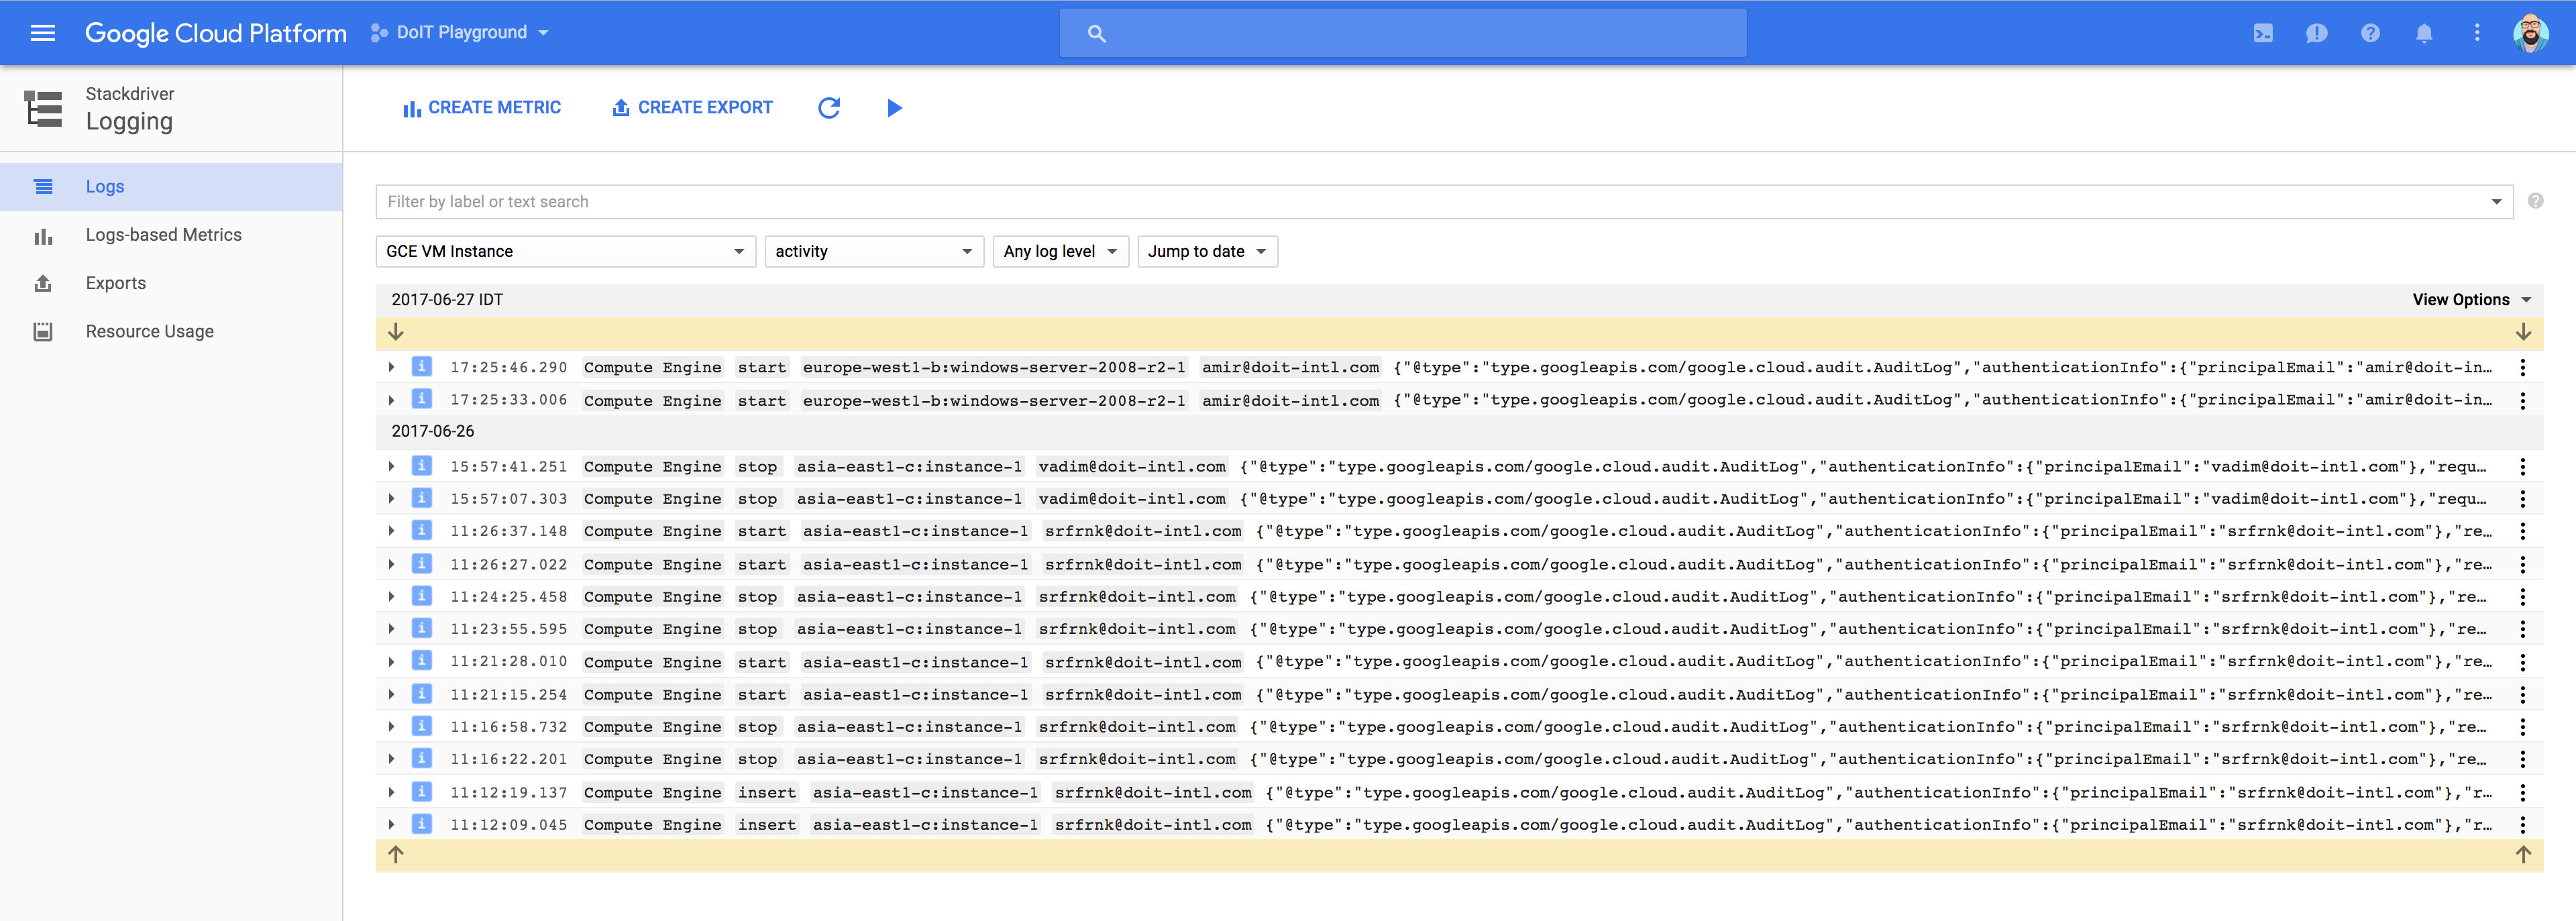Load newer logs with top-left down arrow
Screen dimensions: 2576x921
396,332
